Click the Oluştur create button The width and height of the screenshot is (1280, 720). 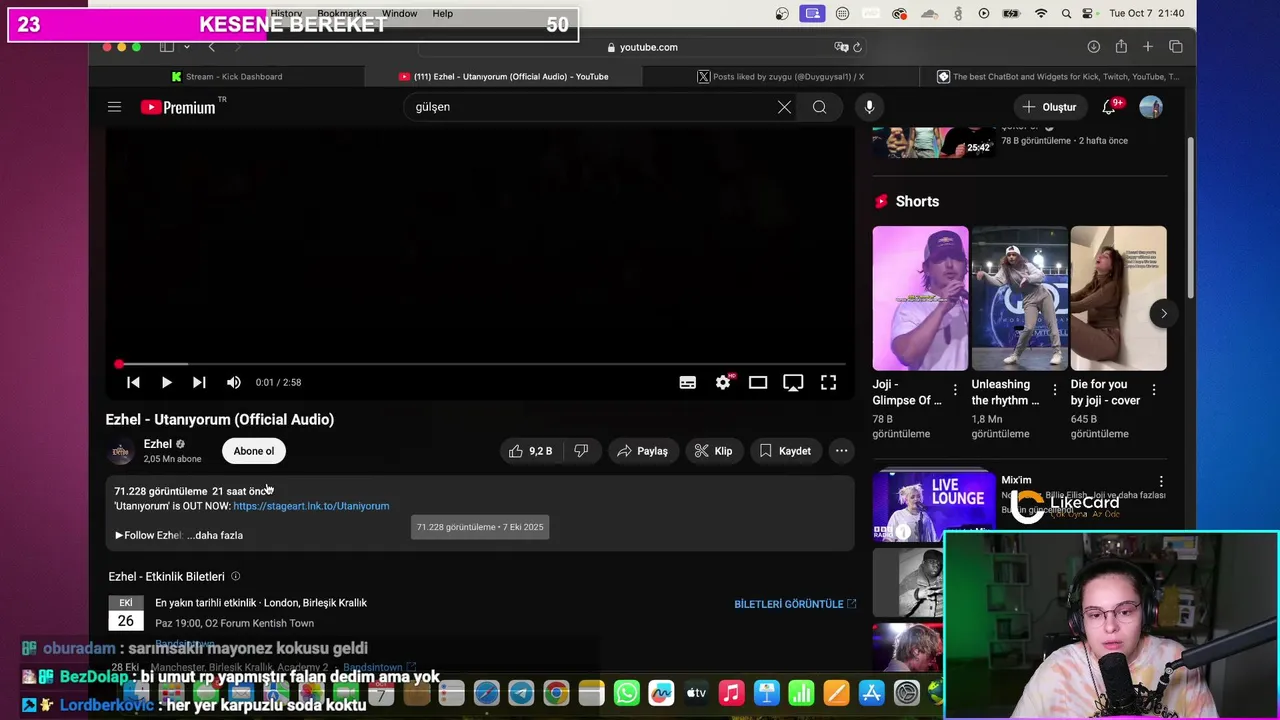(1049, 107)
